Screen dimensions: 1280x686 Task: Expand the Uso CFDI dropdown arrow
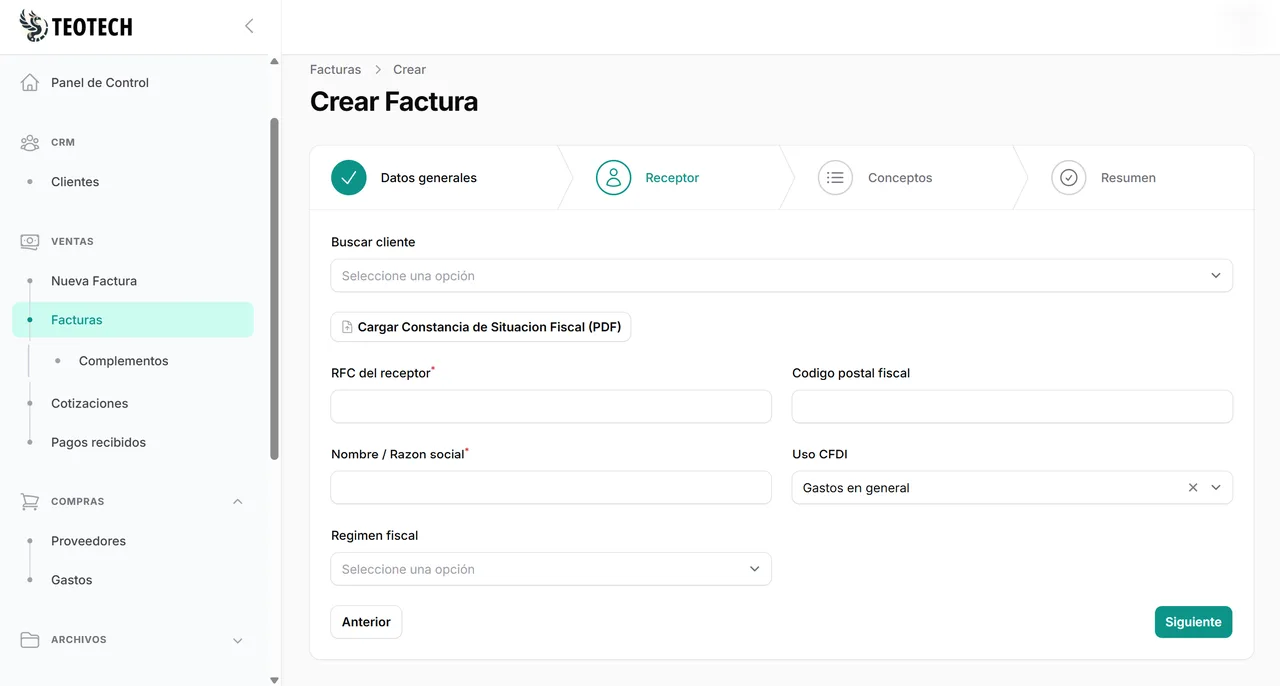click(x=1216, y=488)
